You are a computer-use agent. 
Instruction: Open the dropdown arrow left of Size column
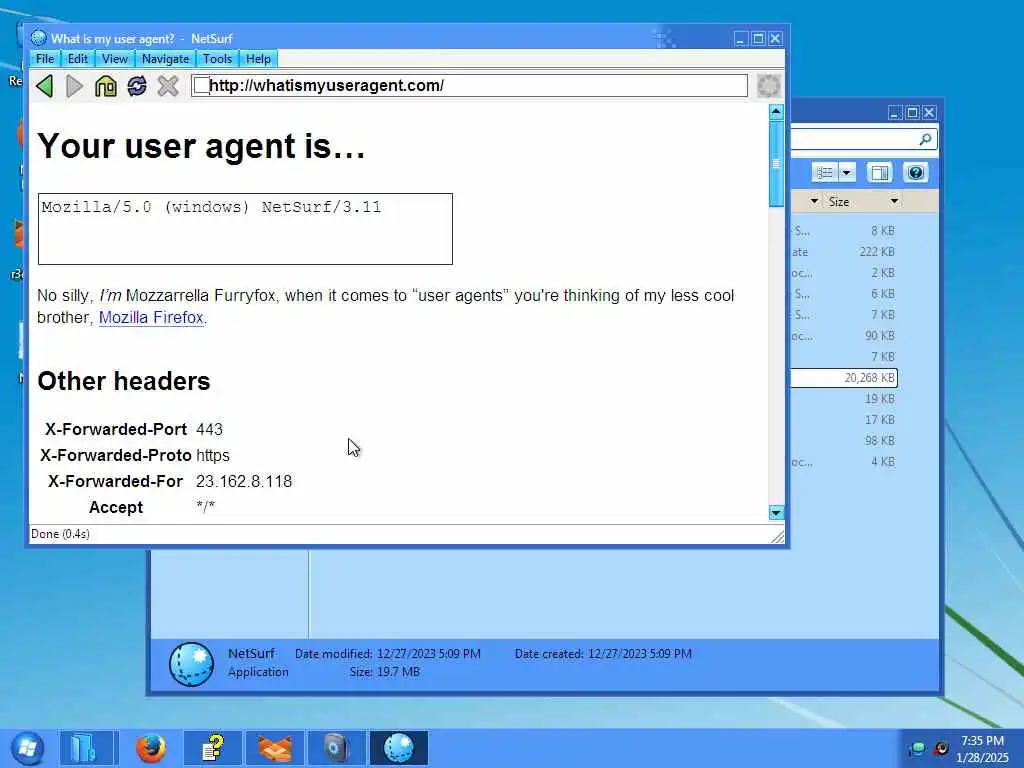point(814,201)
